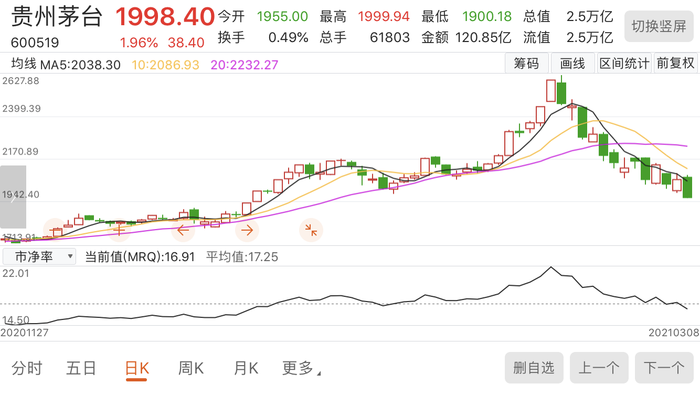The width and height of the screenshot is (700, 394).
Task: Toggle the 筹码 chip distribution view
Action: point(526,63)
